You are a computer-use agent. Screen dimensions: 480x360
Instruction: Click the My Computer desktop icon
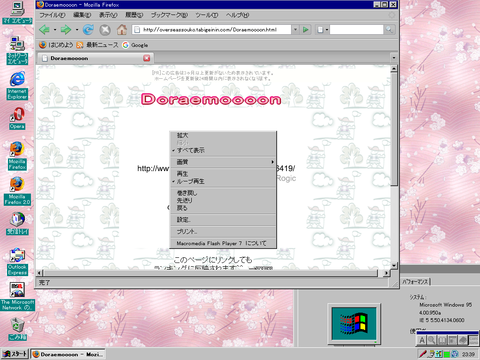point(17,13)
